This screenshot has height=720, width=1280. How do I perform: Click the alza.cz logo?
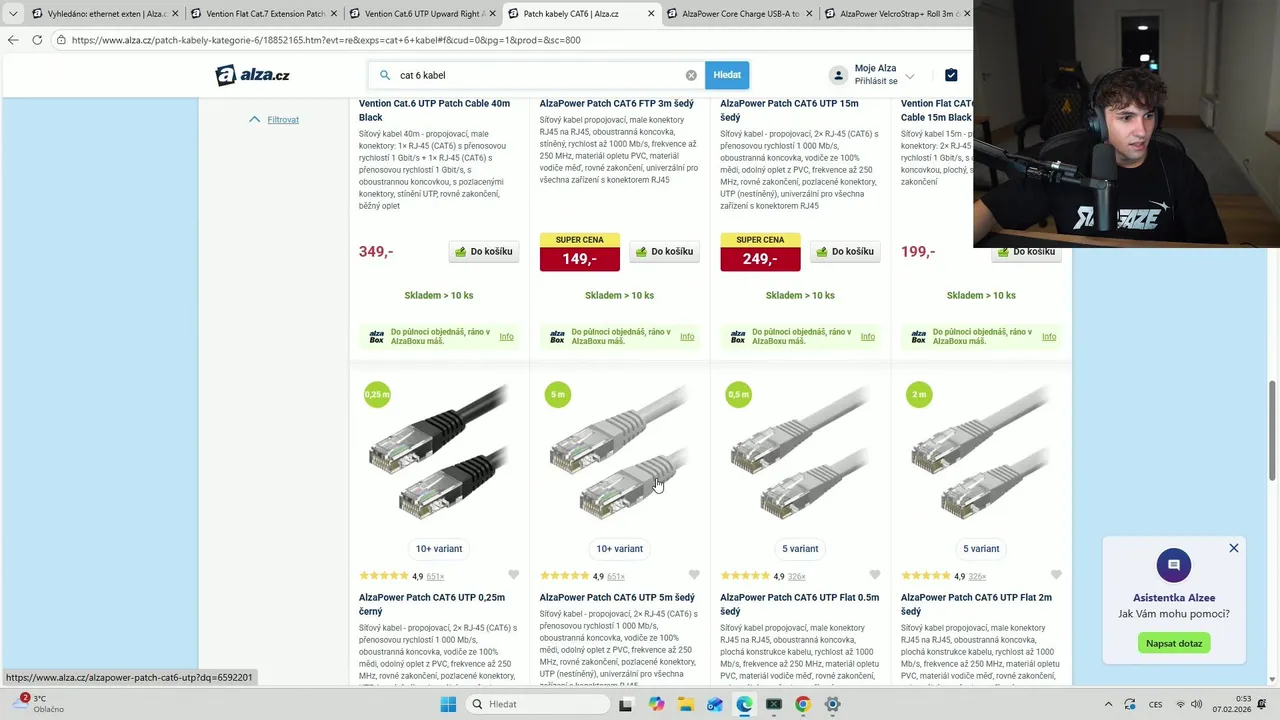[x=253, y=75]
